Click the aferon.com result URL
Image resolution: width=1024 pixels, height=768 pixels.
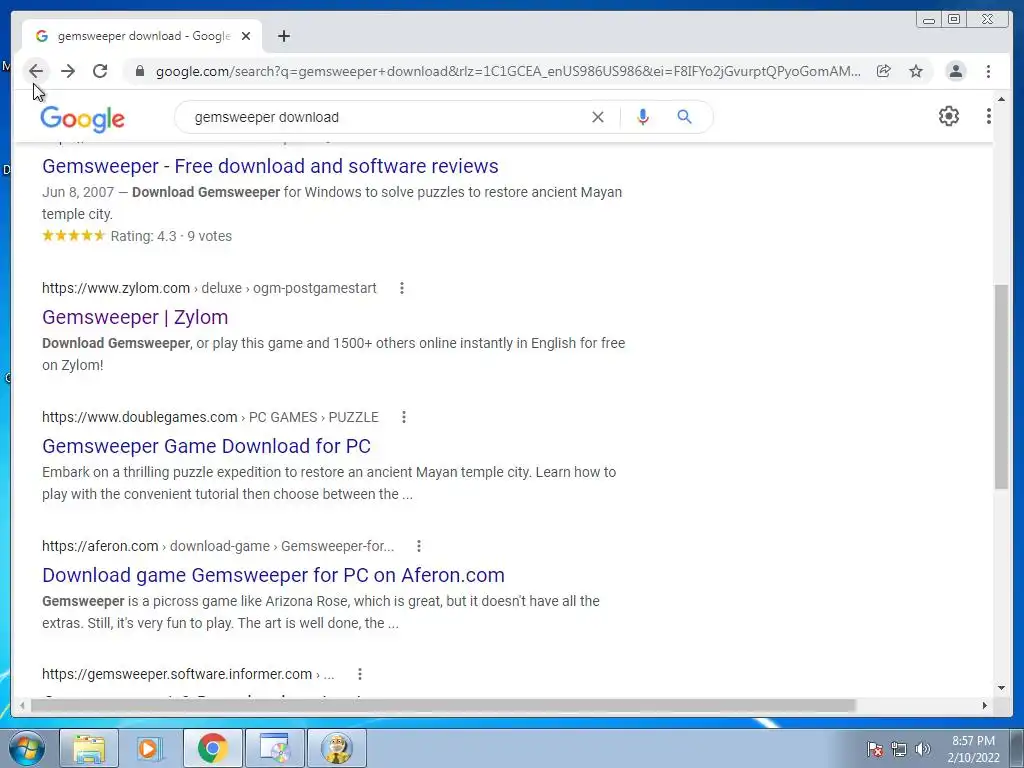pos(218,546)
